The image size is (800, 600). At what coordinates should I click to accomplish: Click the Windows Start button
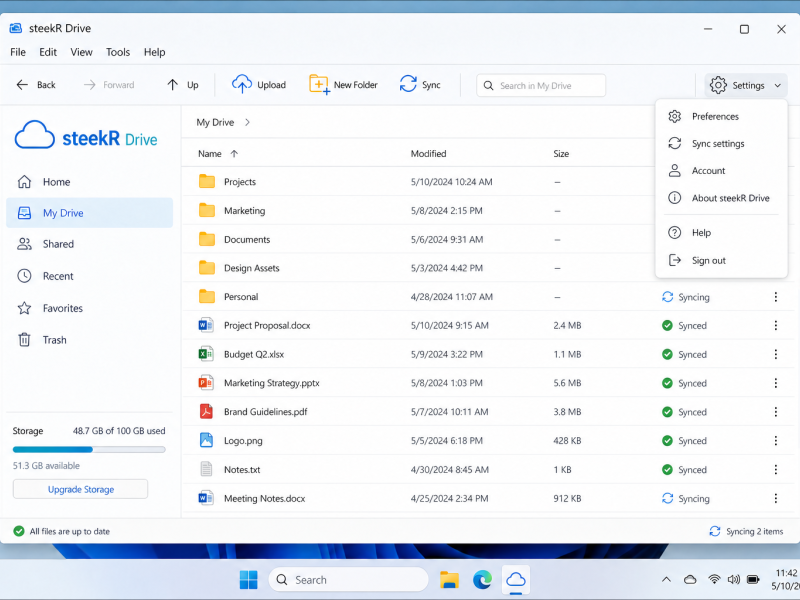click(x=248, y=580)
